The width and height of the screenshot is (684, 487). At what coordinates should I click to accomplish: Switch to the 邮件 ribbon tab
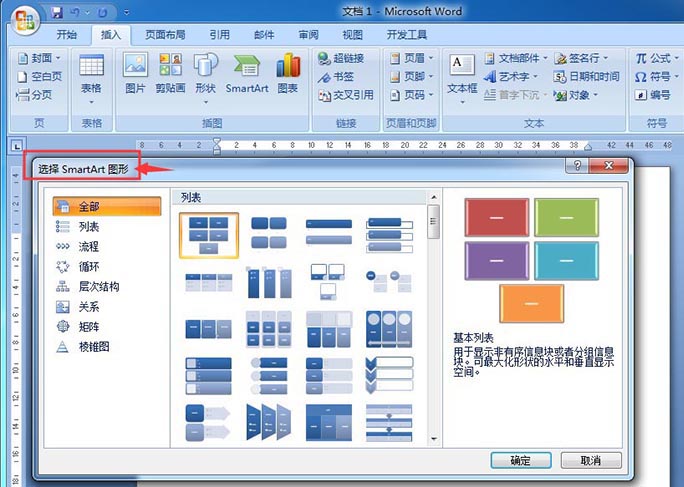pyautogui.click(x=264, y=34)
